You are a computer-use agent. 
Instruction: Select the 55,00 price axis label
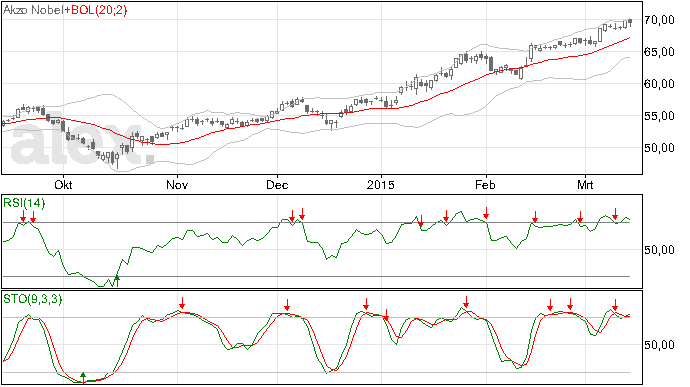pyautogui.click(x=659, y=116)
